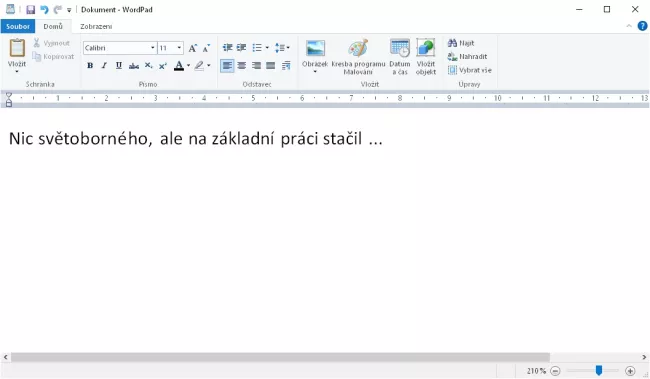Click the 210% zoom level text
Image resolution: width=650 pixels, height=379 pixels.
click(536, 371)
